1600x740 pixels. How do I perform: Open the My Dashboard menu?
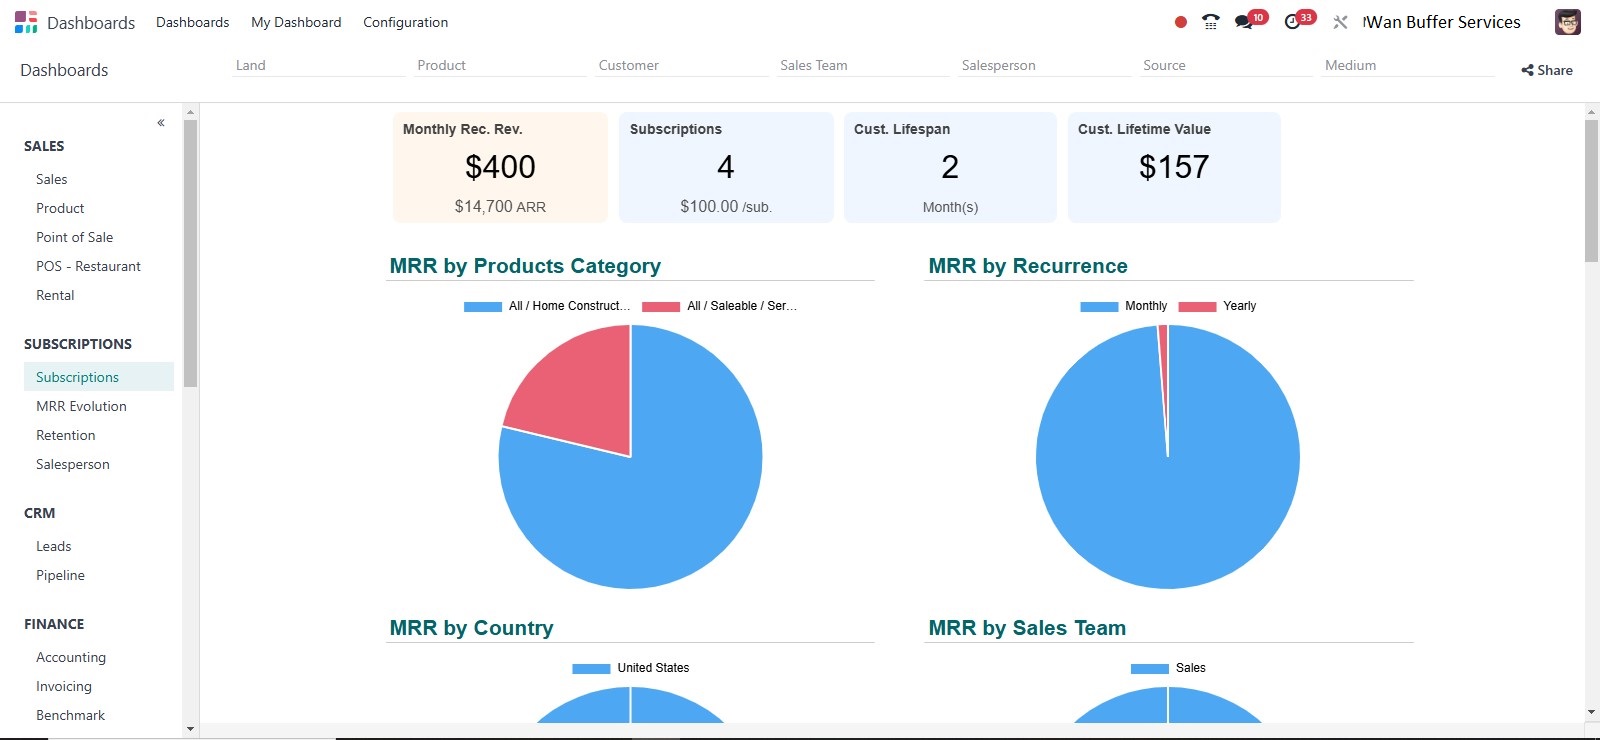[x=296, y=22]
